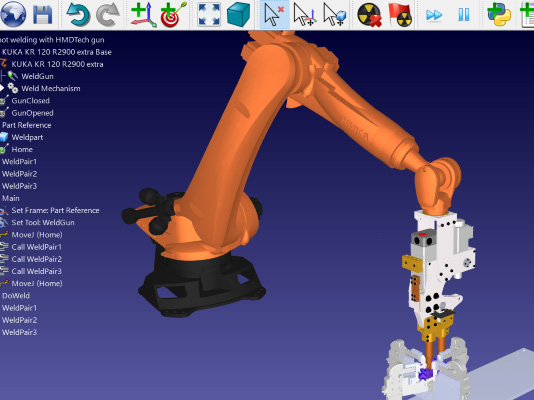Click the blue cube icon beside Weldpart

pyautogui.click(x=4, y=137)
